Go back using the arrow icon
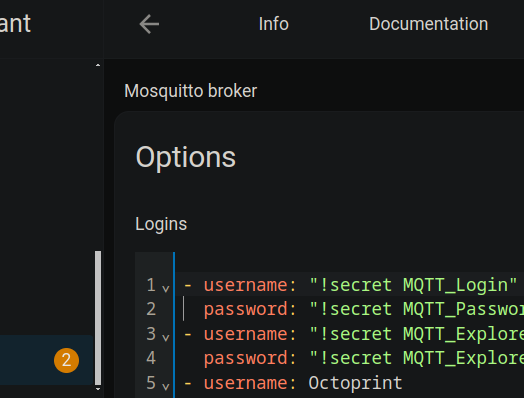 point(149,24)
